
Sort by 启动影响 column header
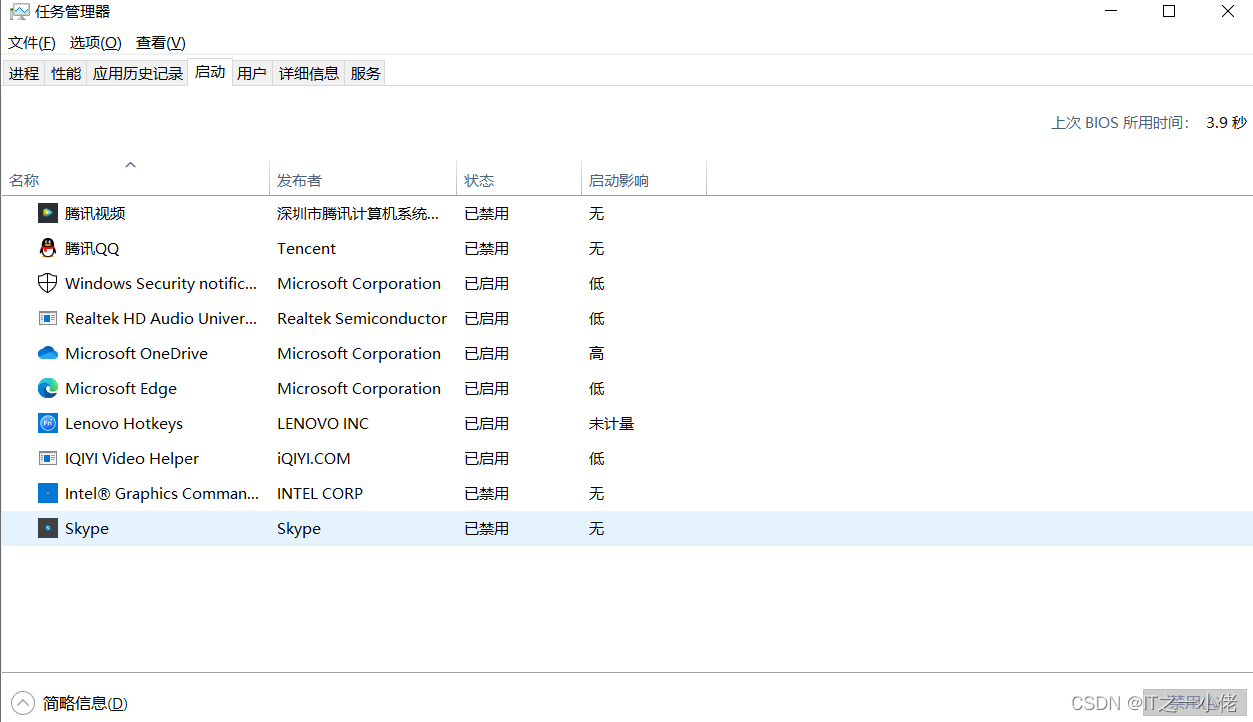[644, 180]
